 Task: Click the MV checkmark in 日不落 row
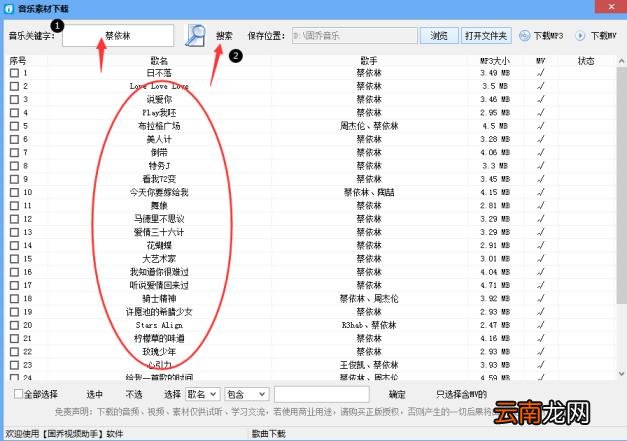(541, 73)
